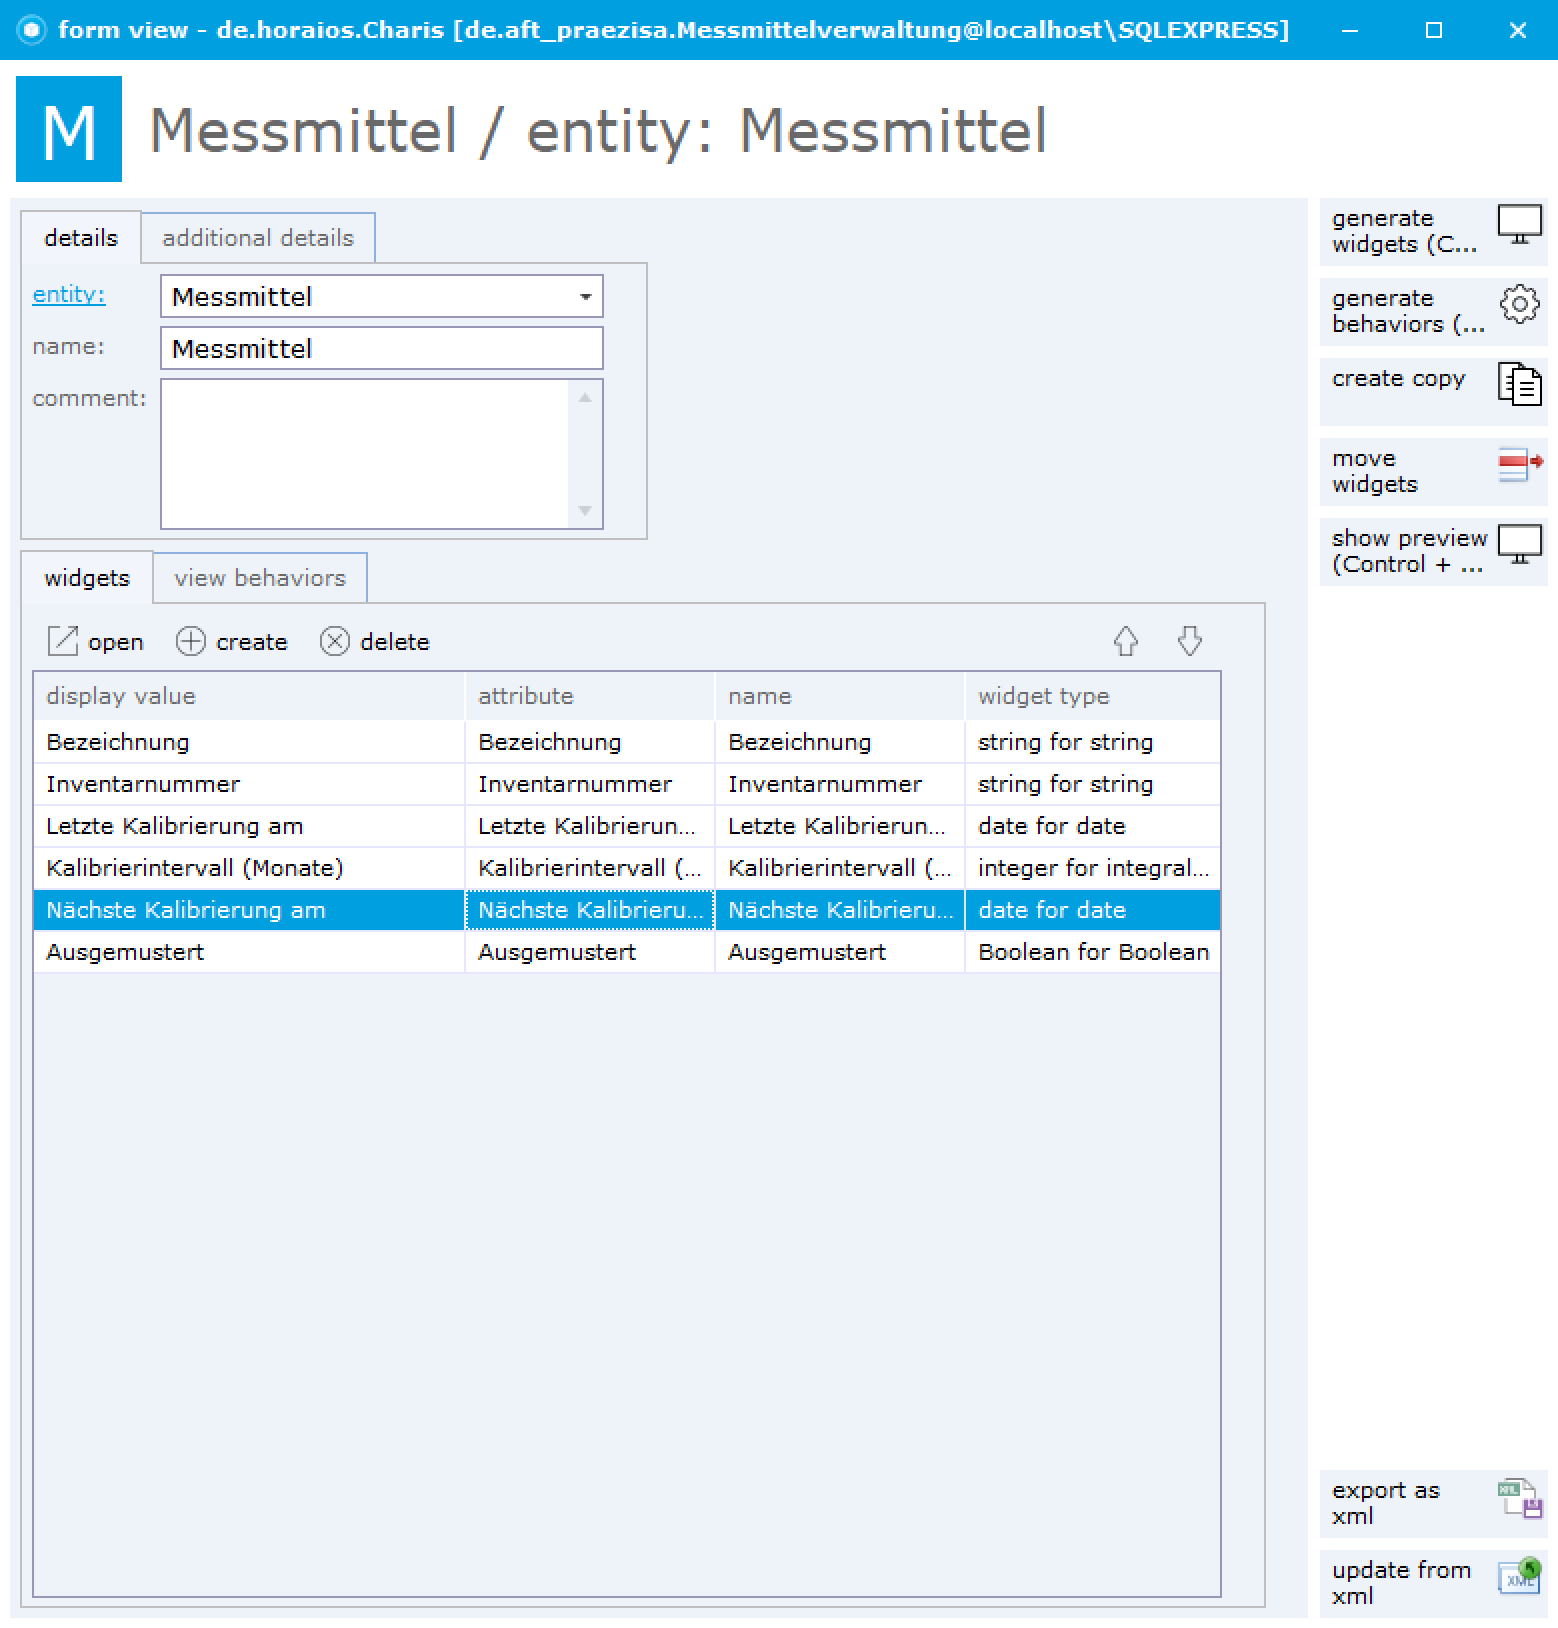The image size is (1558, 1628).
Task: Select Letzte Kalibrierung am row
Action: 249,826
